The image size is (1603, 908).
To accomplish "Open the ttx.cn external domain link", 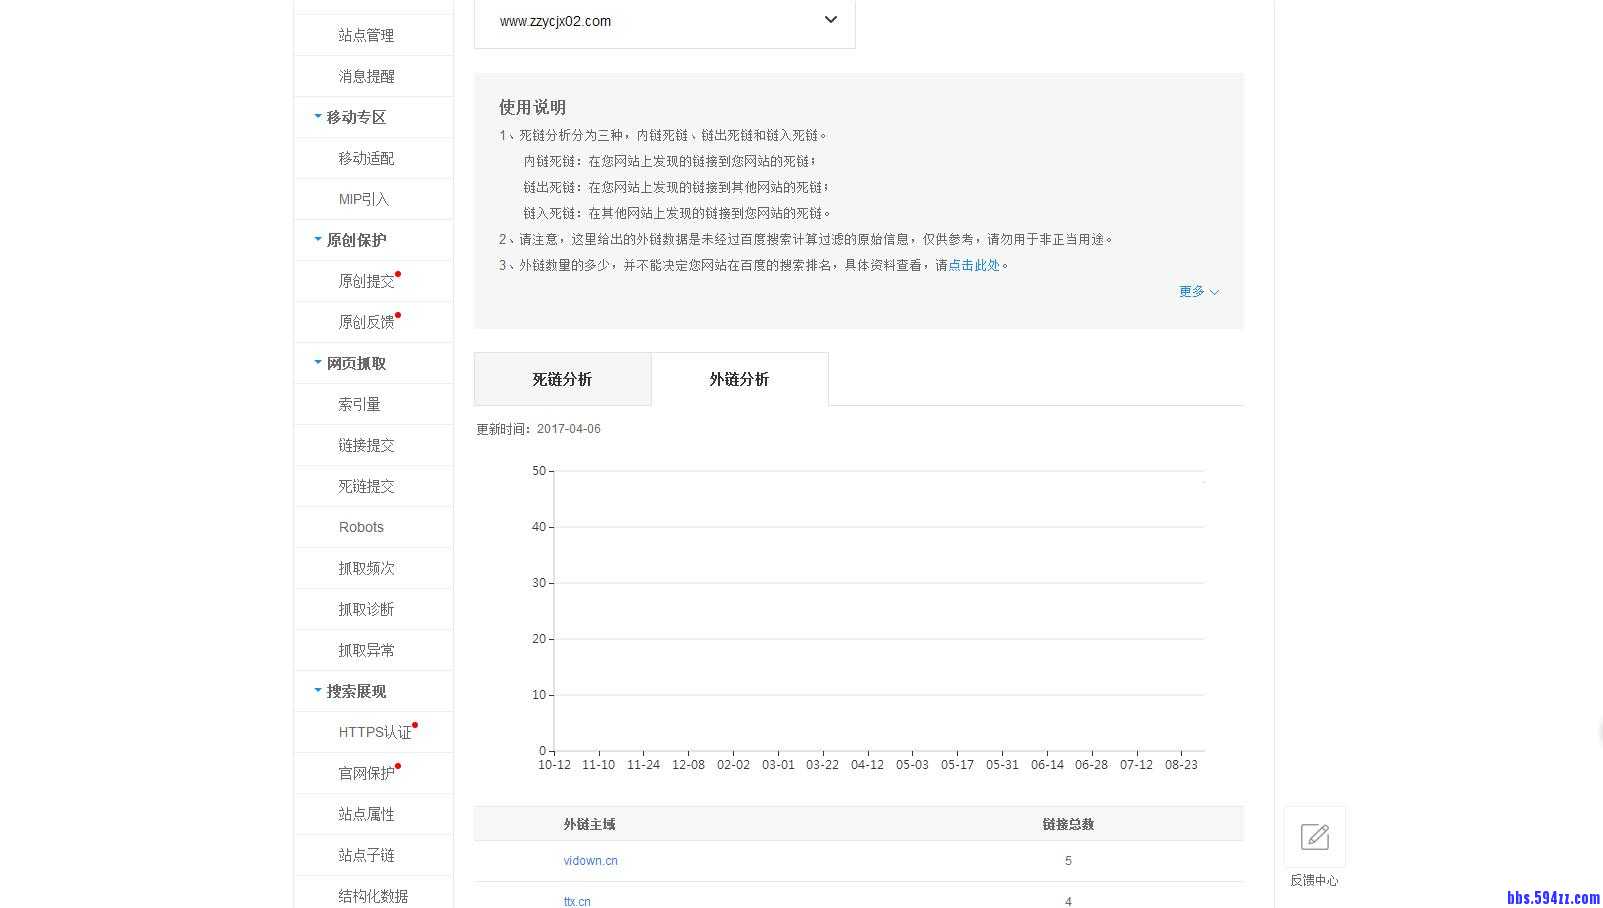I will pos(577,901).
